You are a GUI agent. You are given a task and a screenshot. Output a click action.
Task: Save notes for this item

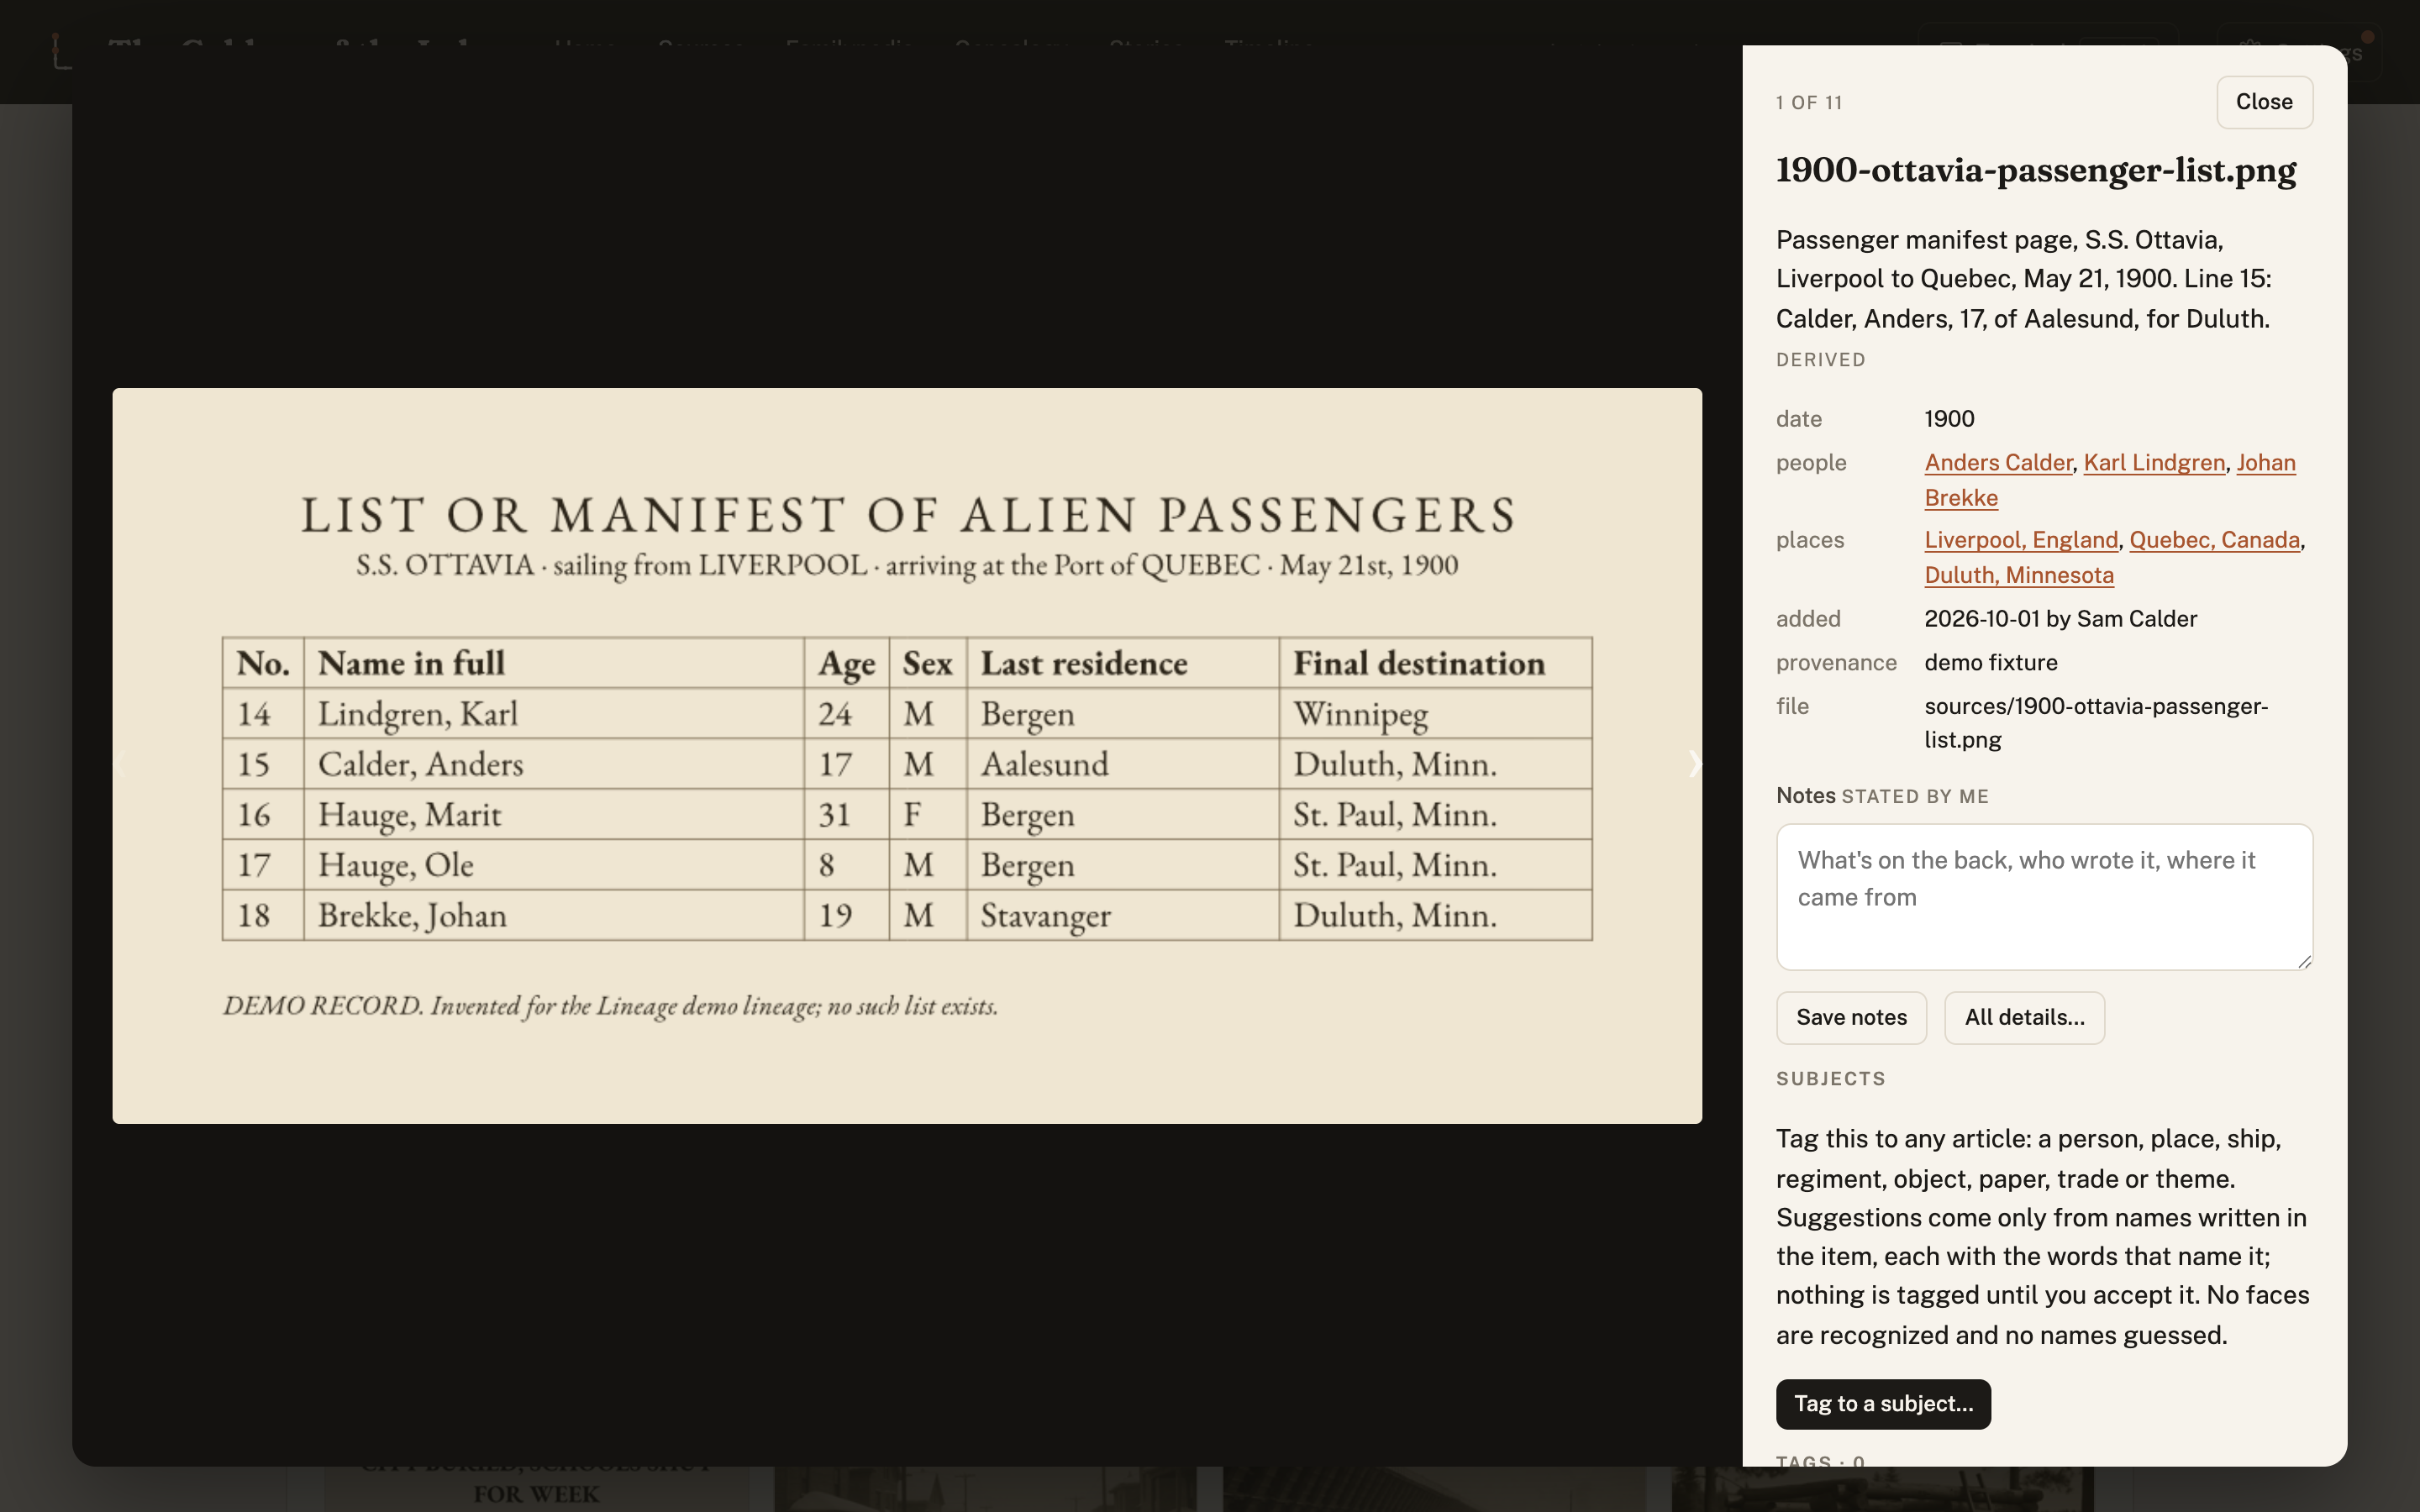(x=1851, y=1018)
